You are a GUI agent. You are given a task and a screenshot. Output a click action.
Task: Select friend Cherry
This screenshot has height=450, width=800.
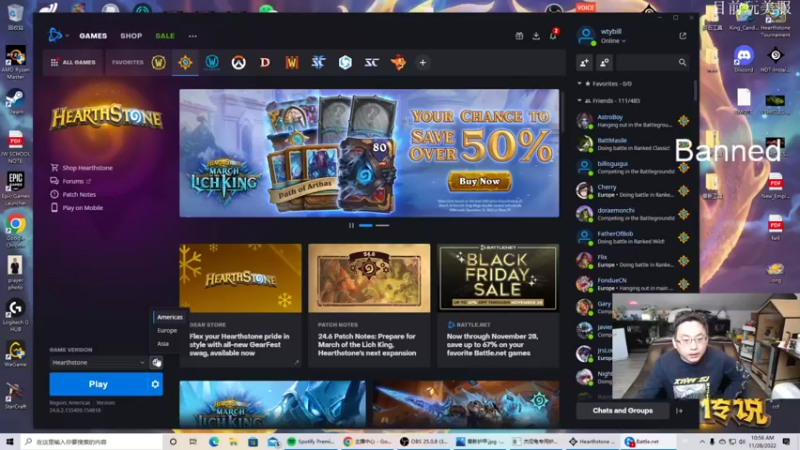(633, 190)
